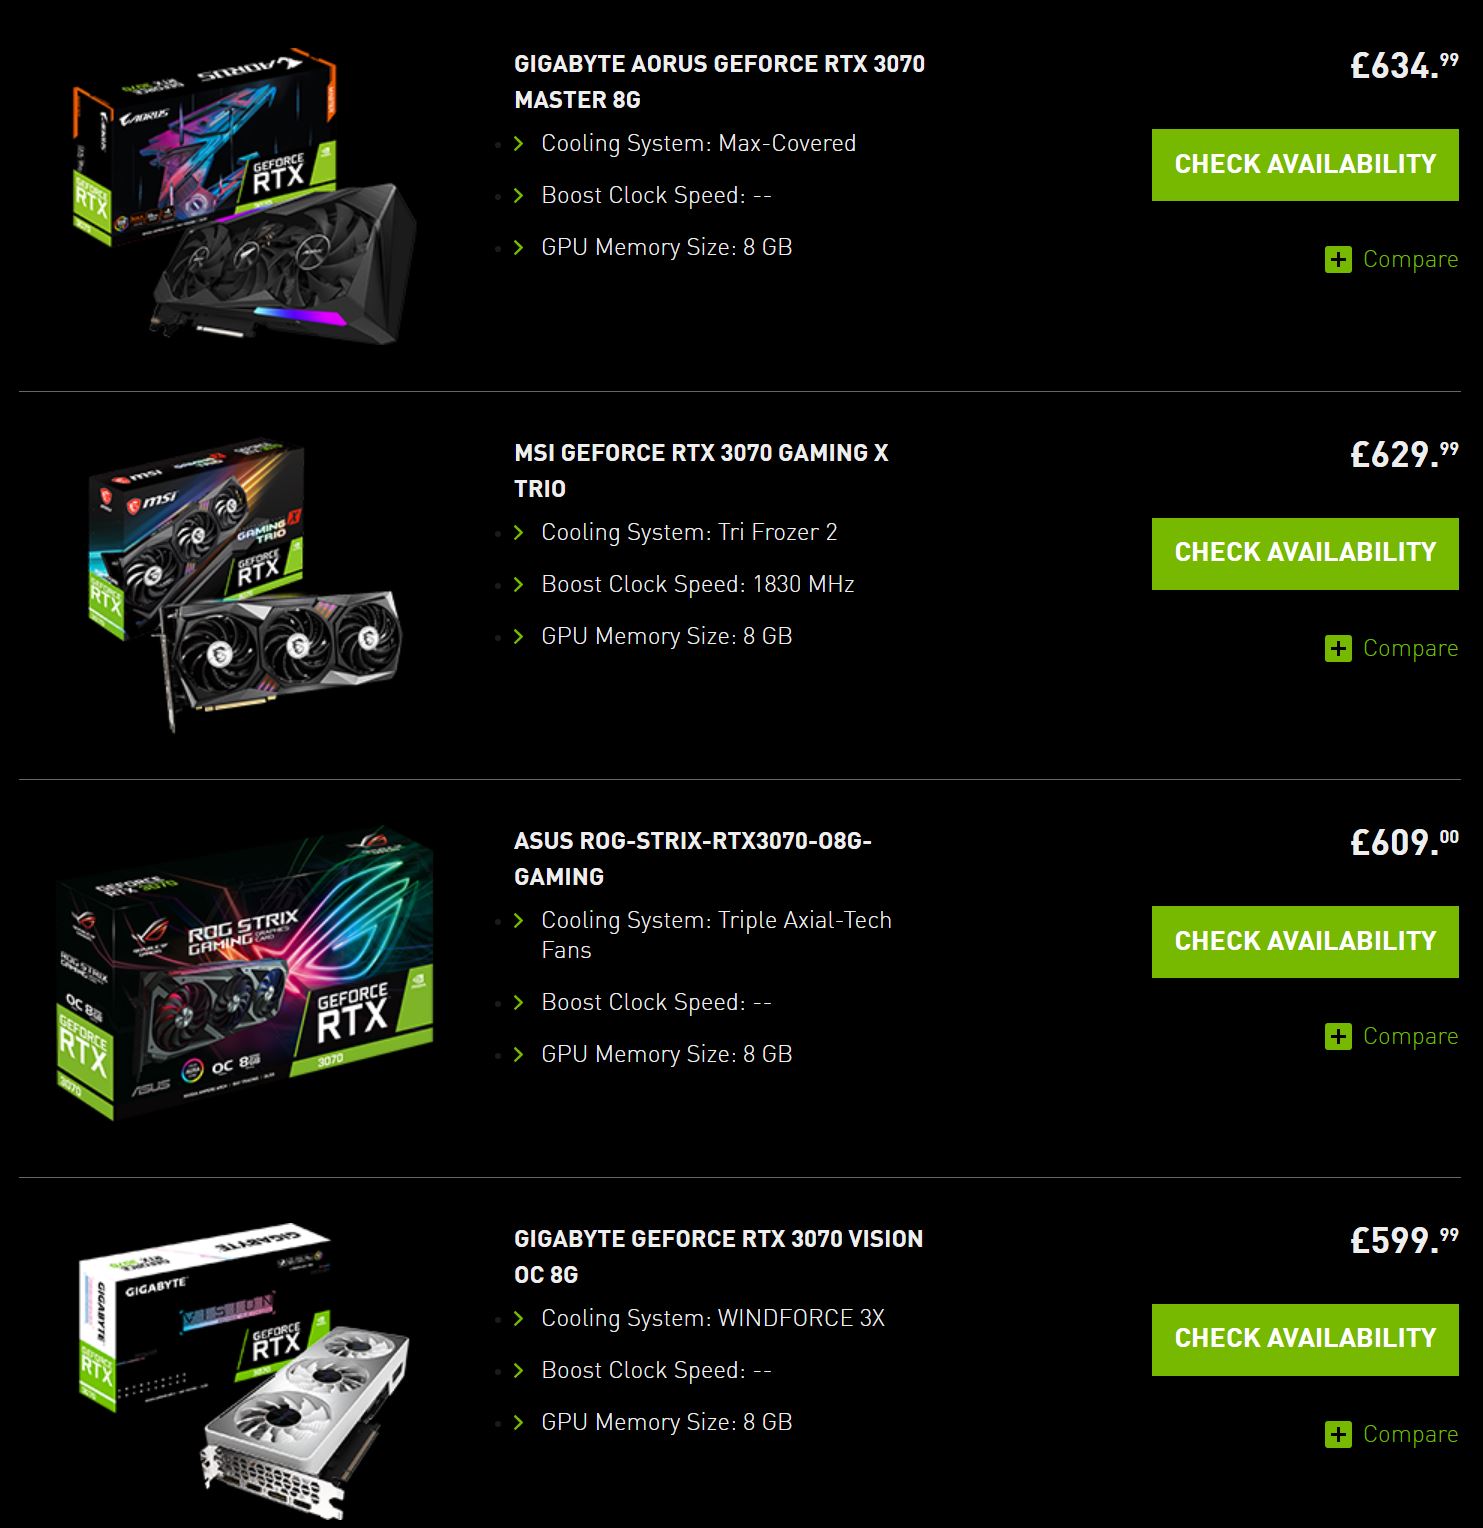The image size is (1483, 1528).
Task: Click the chevron beside Cooling System: Tri Frozer 2
Action: tap(519, 533)
